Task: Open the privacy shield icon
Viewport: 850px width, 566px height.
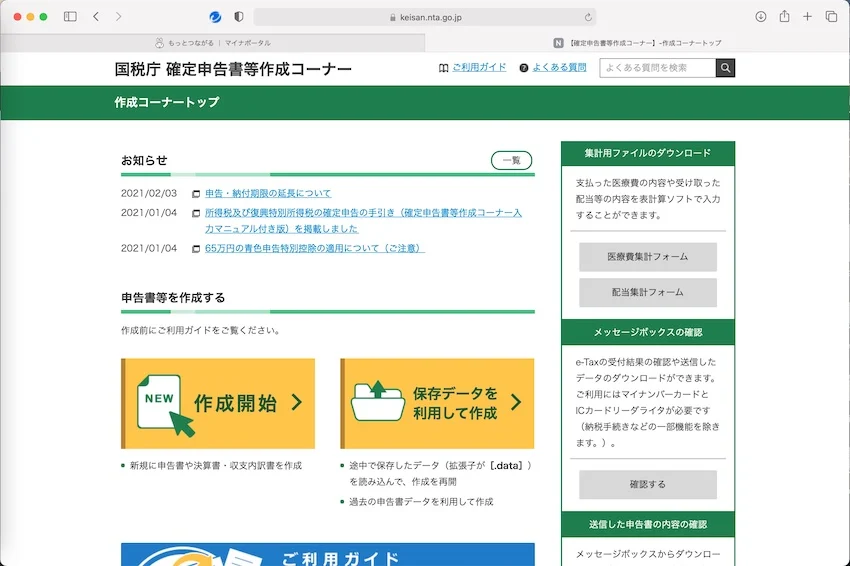Action: (x=239, y=17)
